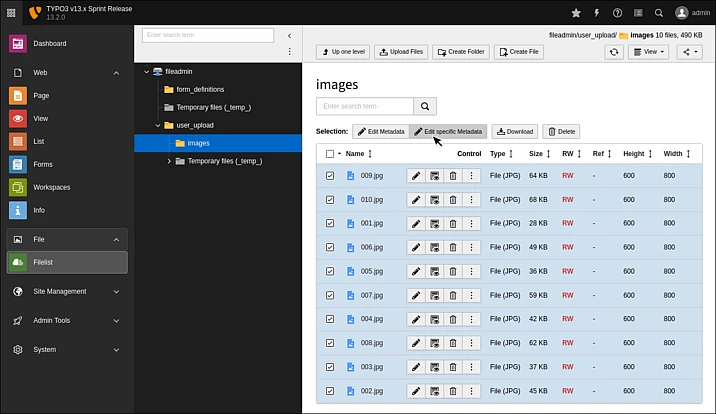Viewport: 716px width, 414px height.
Task: Toggle the select-all checkbox in table header
Action: tap(329, 154)
